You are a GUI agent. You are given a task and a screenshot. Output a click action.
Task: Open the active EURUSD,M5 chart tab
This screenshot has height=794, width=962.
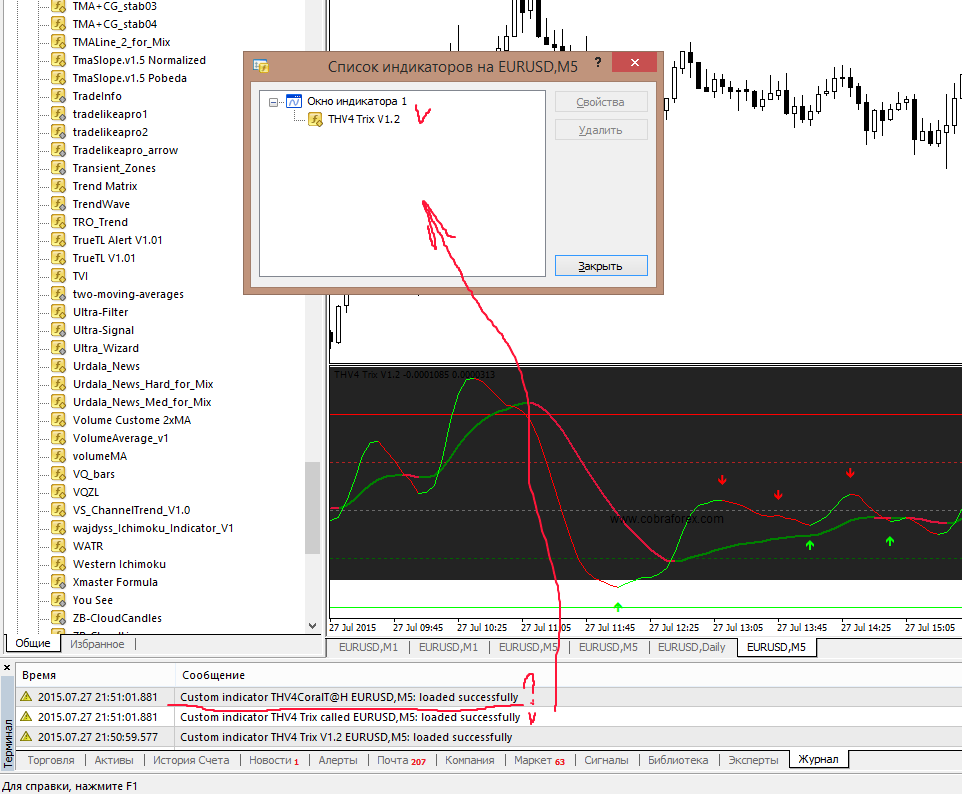click(776, 647)
